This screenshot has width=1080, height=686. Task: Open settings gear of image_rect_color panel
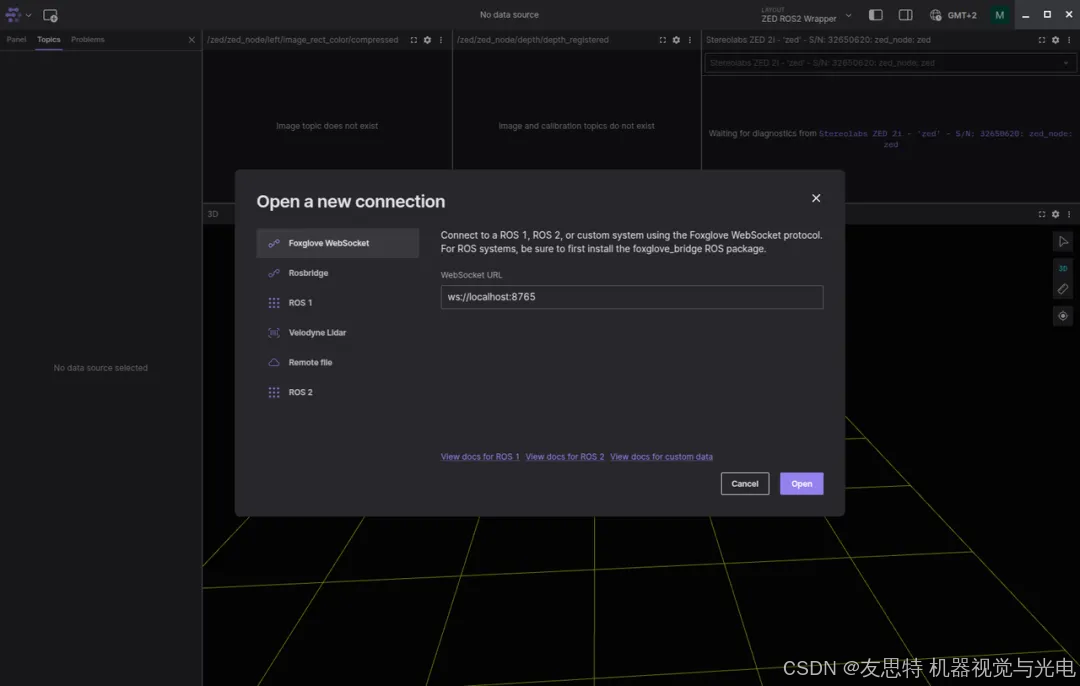[x=427, y=40]
